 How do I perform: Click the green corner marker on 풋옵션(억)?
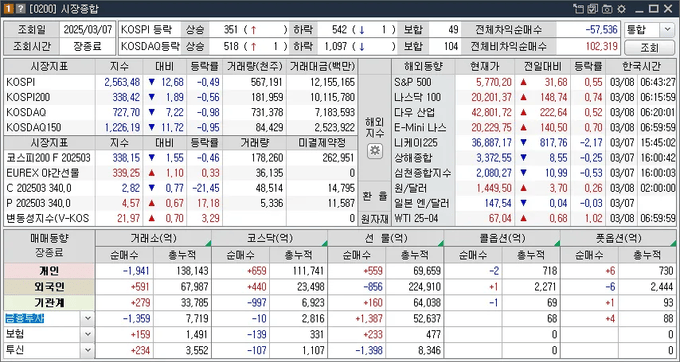click(x=673, y=244)
